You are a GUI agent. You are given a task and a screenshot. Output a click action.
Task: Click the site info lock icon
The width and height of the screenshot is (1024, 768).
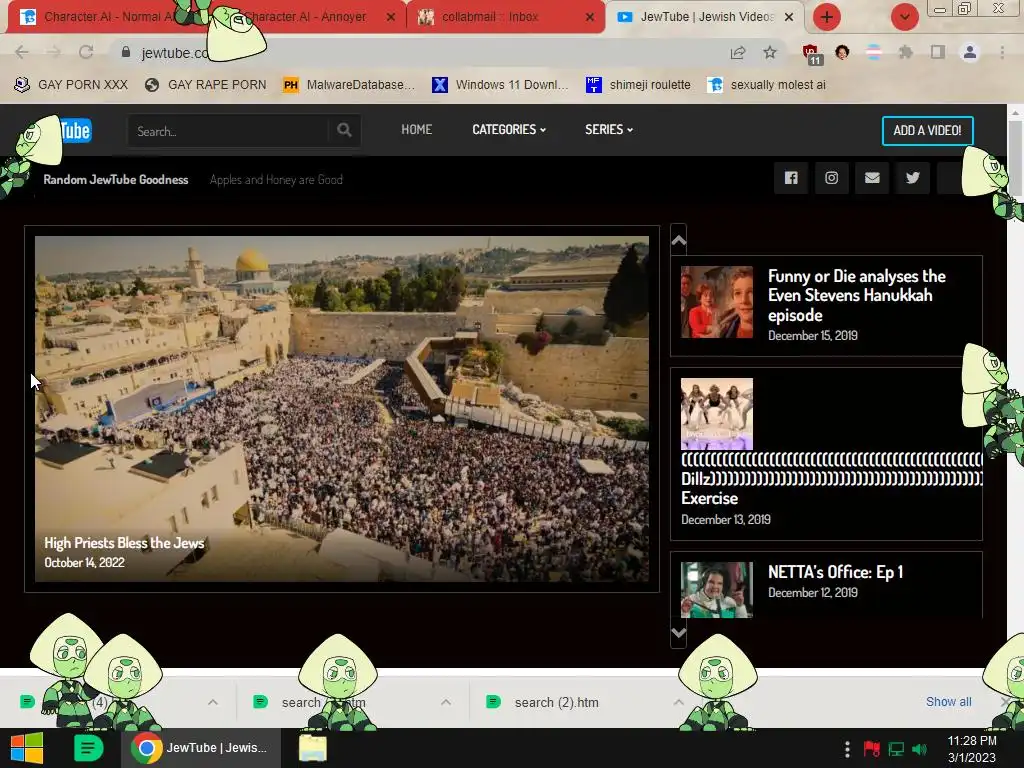[126, 52]
